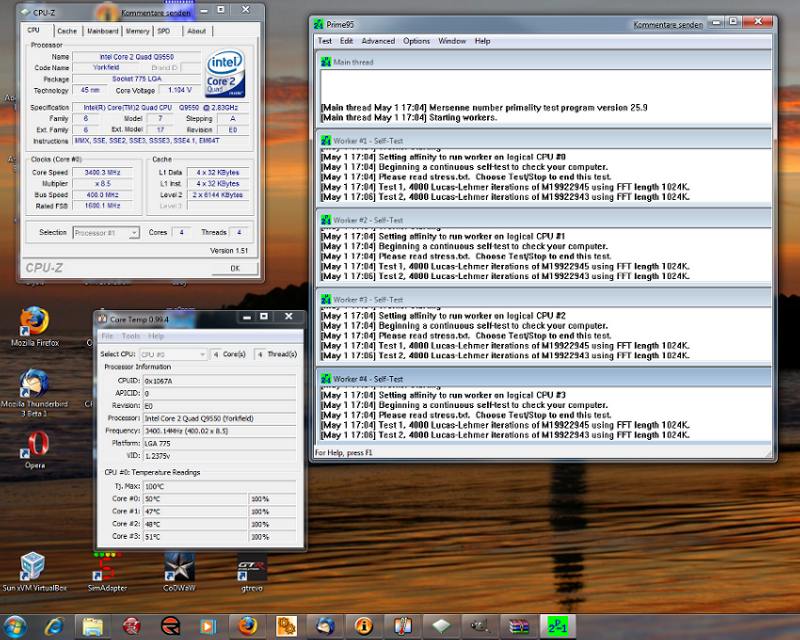
Task: Open the gtrevo desktop shortcut
Action: pos(252,572)
